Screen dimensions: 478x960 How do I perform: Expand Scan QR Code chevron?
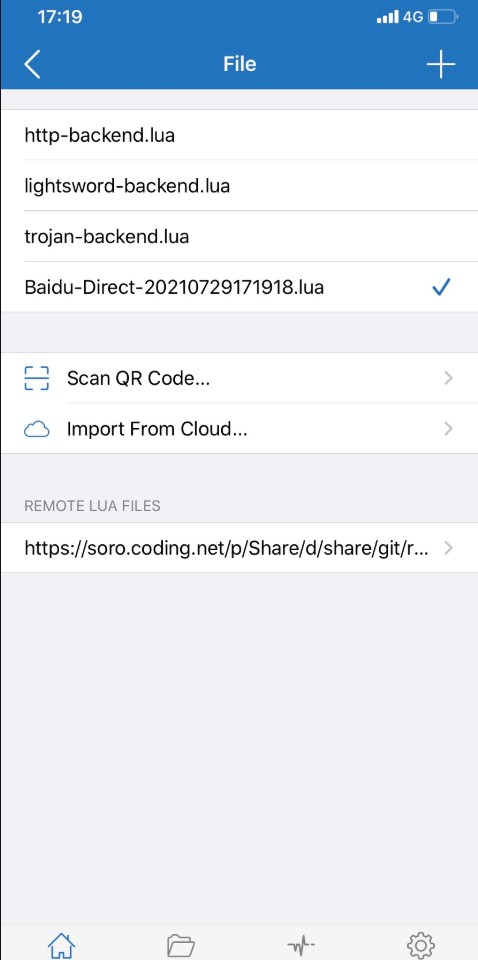[448, 378]
